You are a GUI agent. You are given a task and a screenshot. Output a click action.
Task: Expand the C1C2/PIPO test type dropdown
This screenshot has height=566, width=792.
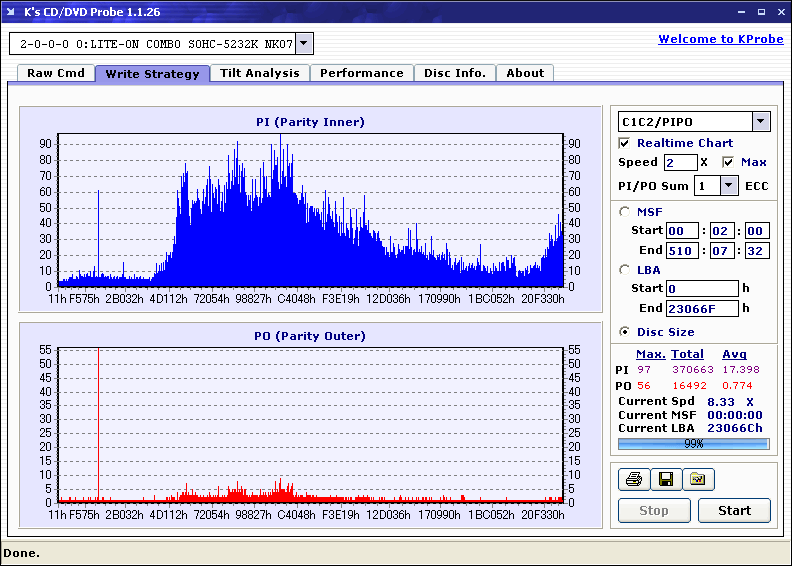point(761,122)
